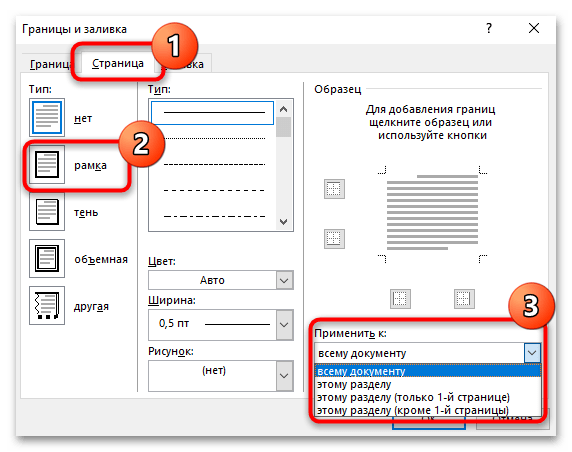Select the dotted line style

(x=214, y=138)
